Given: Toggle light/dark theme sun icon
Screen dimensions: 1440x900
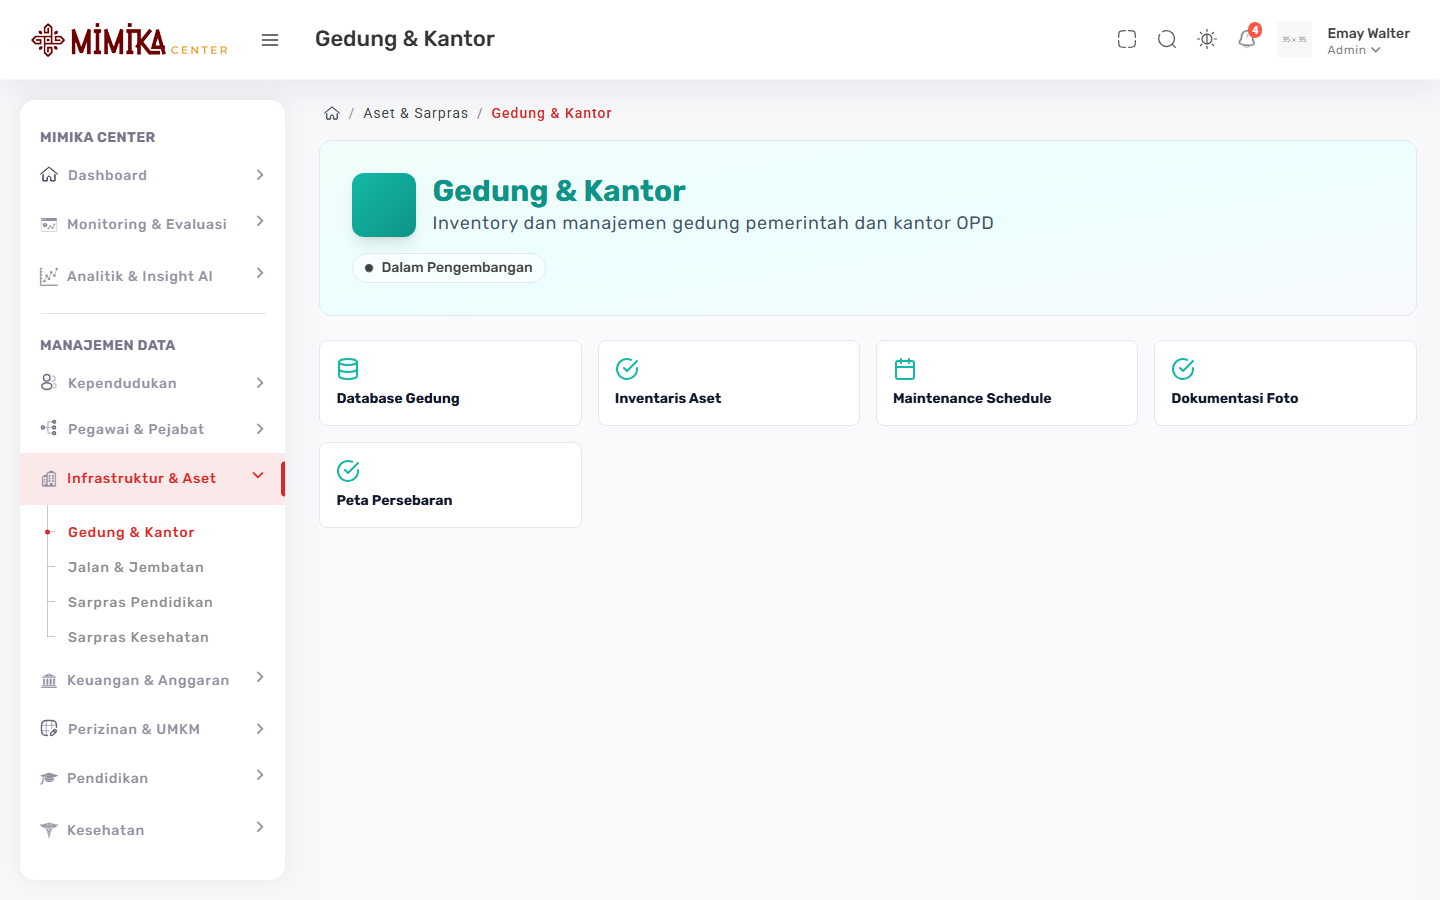Looking at the screenshot, I should point(1207,39).
